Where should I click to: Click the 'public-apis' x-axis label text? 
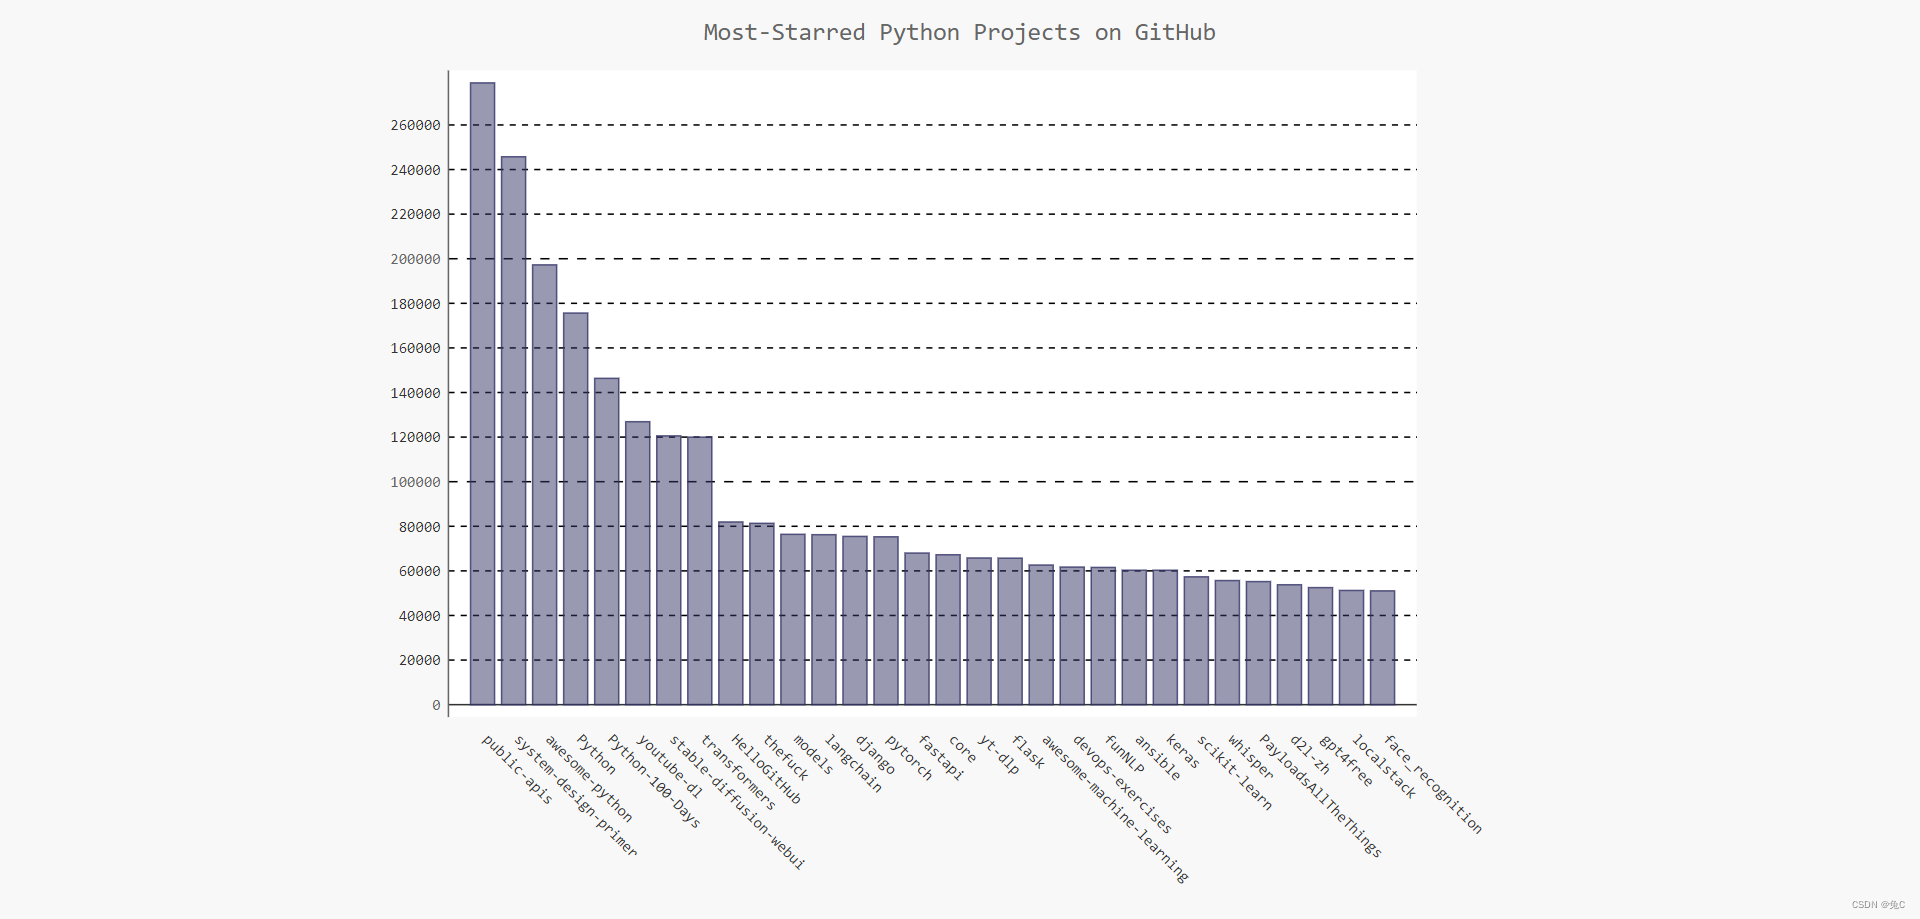click(x=517, y=770)
